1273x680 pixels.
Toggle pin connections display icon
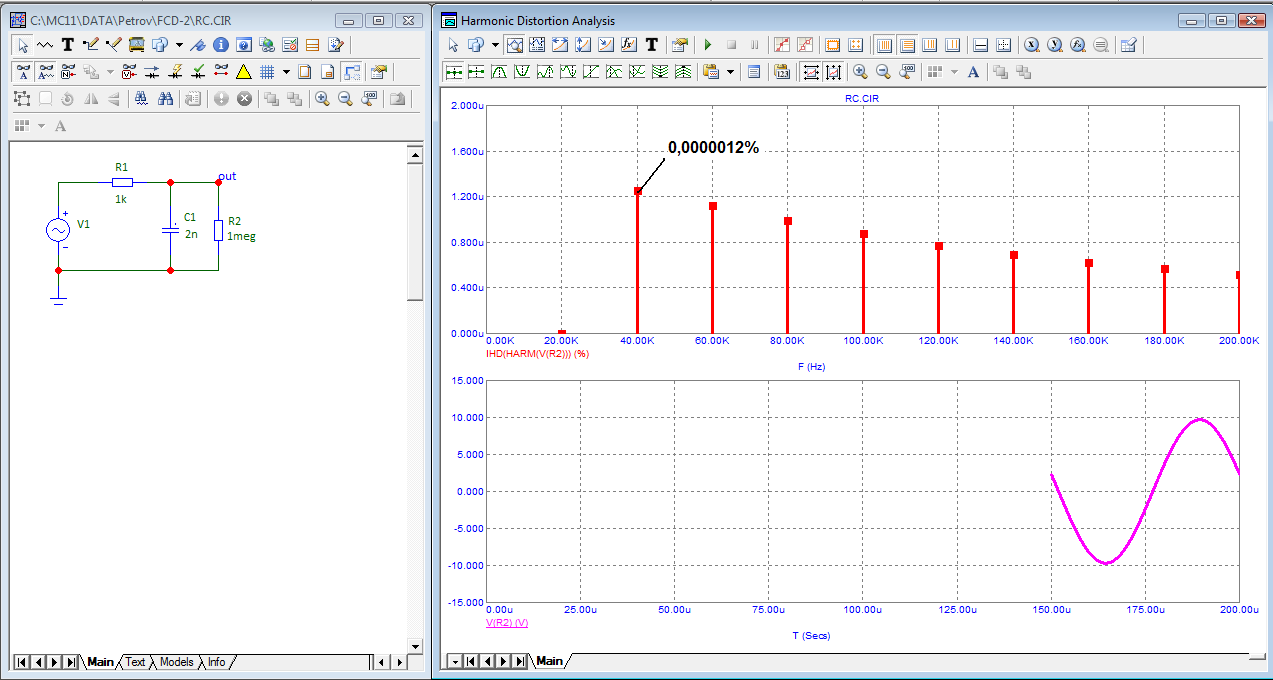tap(221, 72)
